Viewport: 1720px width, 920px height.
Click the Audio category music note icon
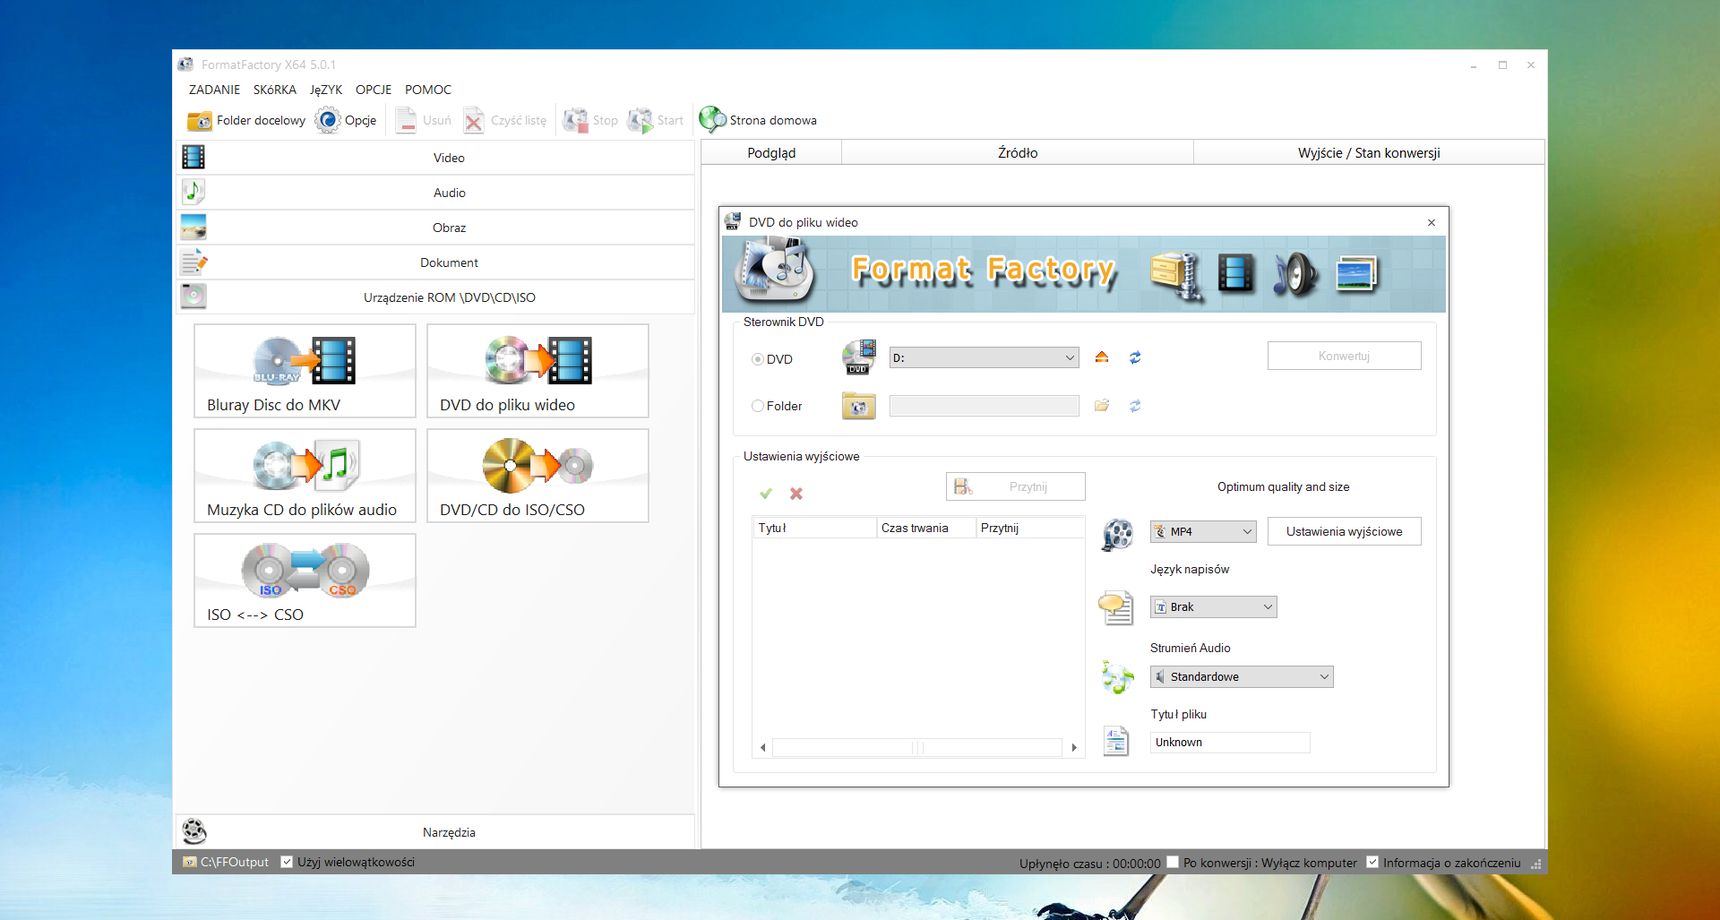tap(193, 192)
